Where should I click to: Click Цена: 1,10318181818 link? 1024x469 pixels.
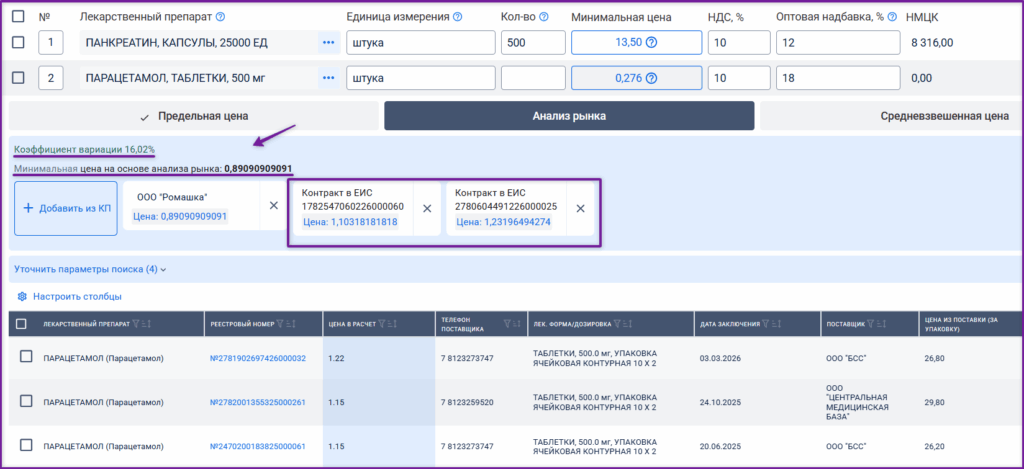pyautogui.click(x=349, y=222)
